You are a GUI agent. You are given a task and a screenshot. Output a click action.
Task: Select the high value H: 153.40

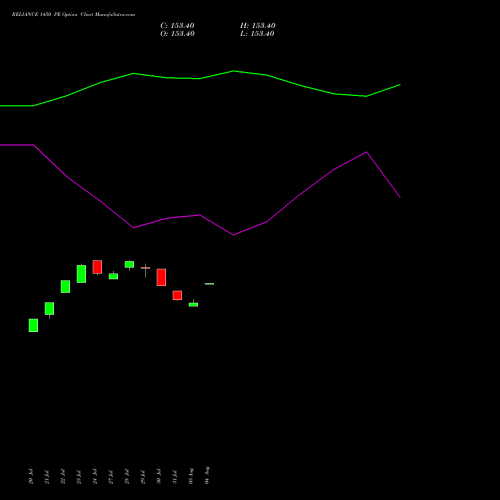point(258,26)
